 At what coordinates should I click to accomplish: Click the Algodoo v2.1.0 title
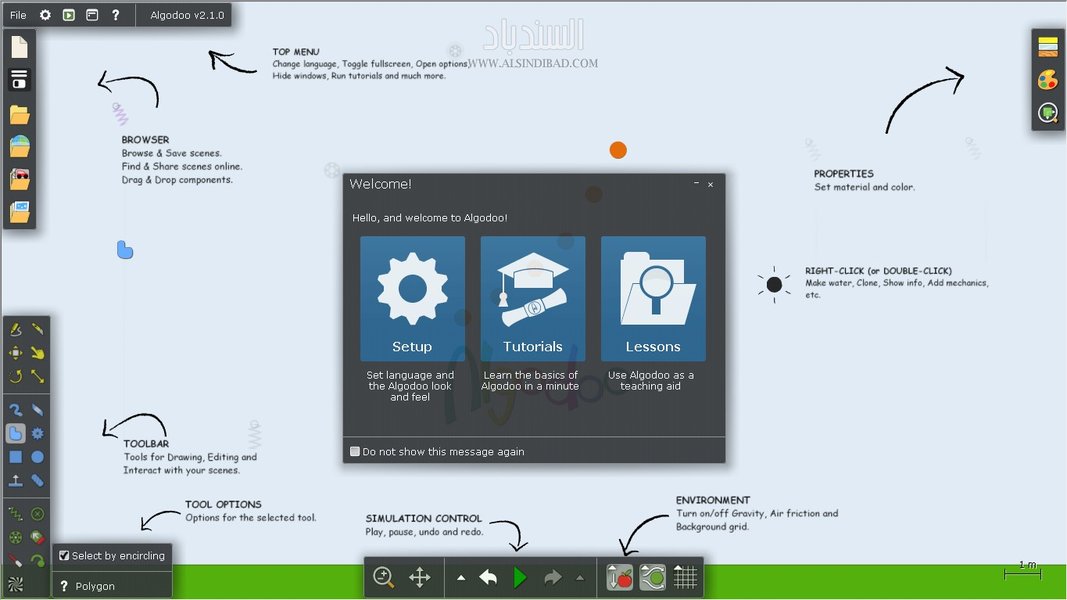click(187, 15)
